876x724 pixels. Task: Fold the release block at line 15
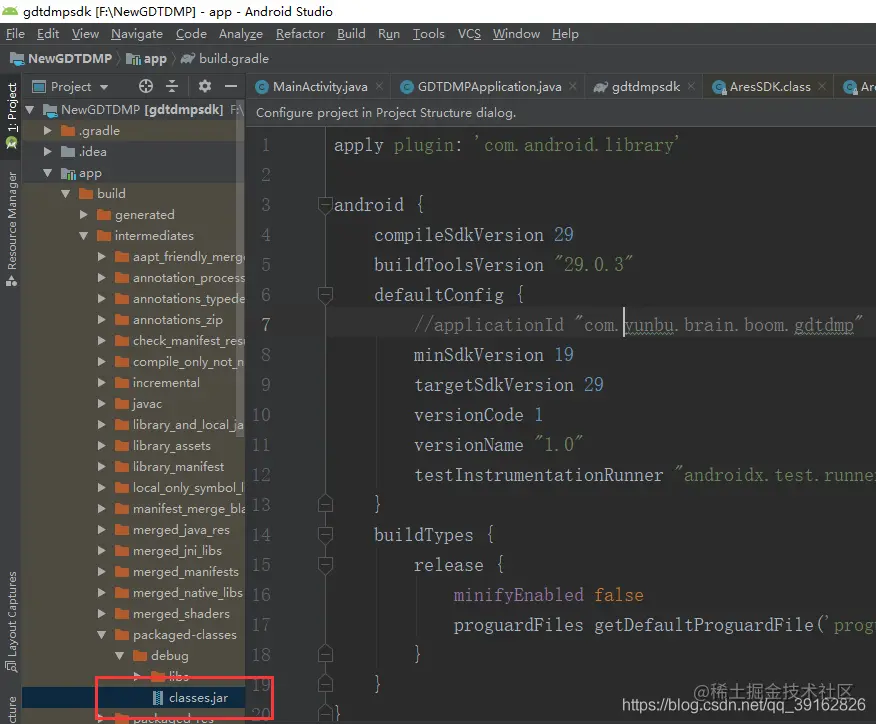[325, 565]
